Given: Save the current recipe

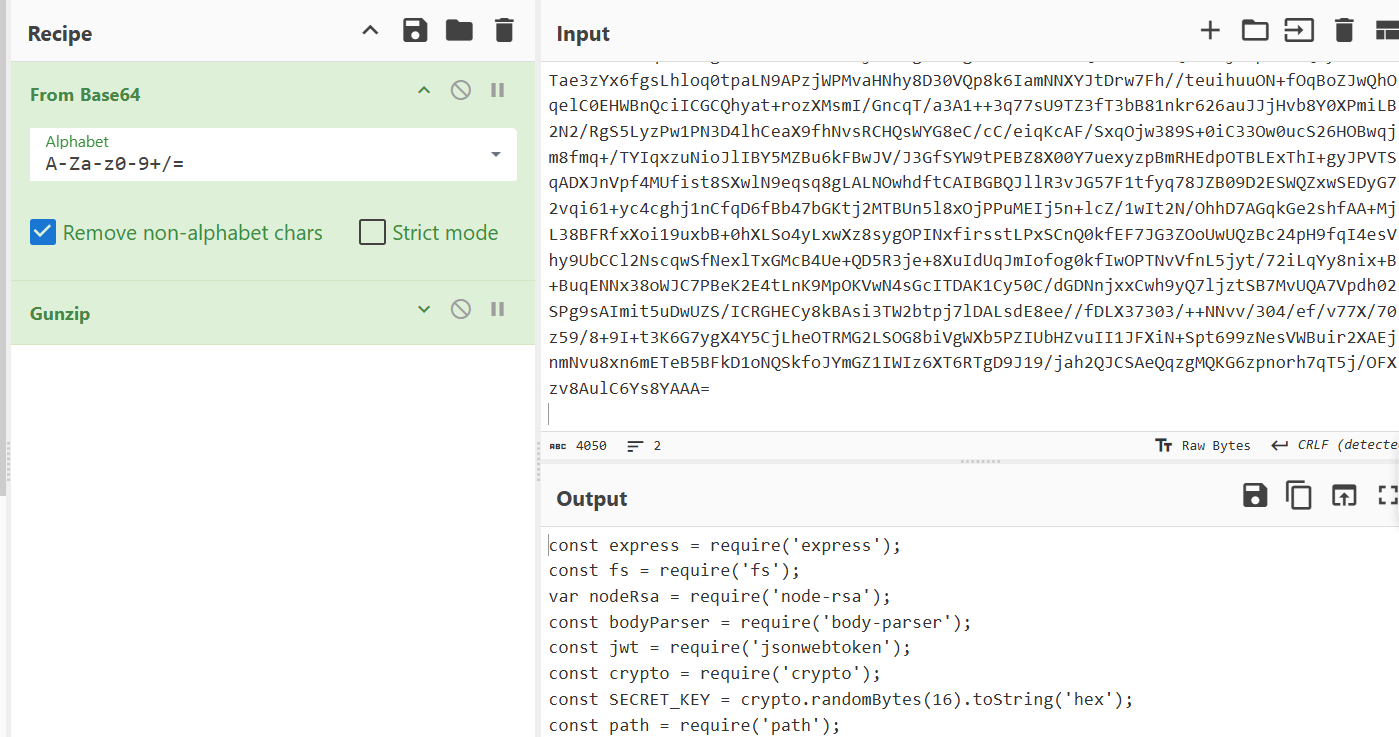Looking at the screenshot, I should 415,31.
